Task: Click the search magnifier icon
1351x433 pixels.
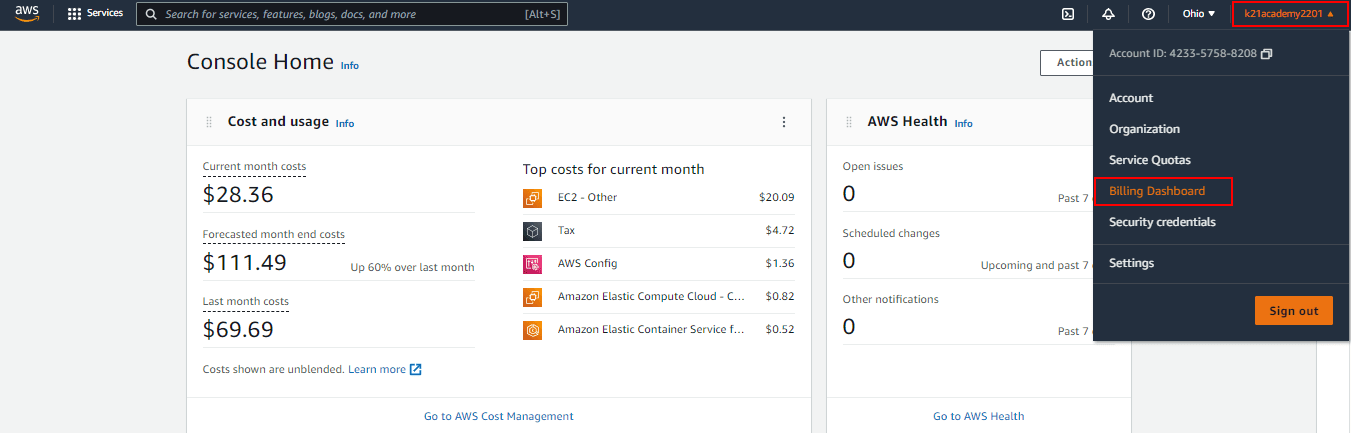Action: (x=150, y=15)
